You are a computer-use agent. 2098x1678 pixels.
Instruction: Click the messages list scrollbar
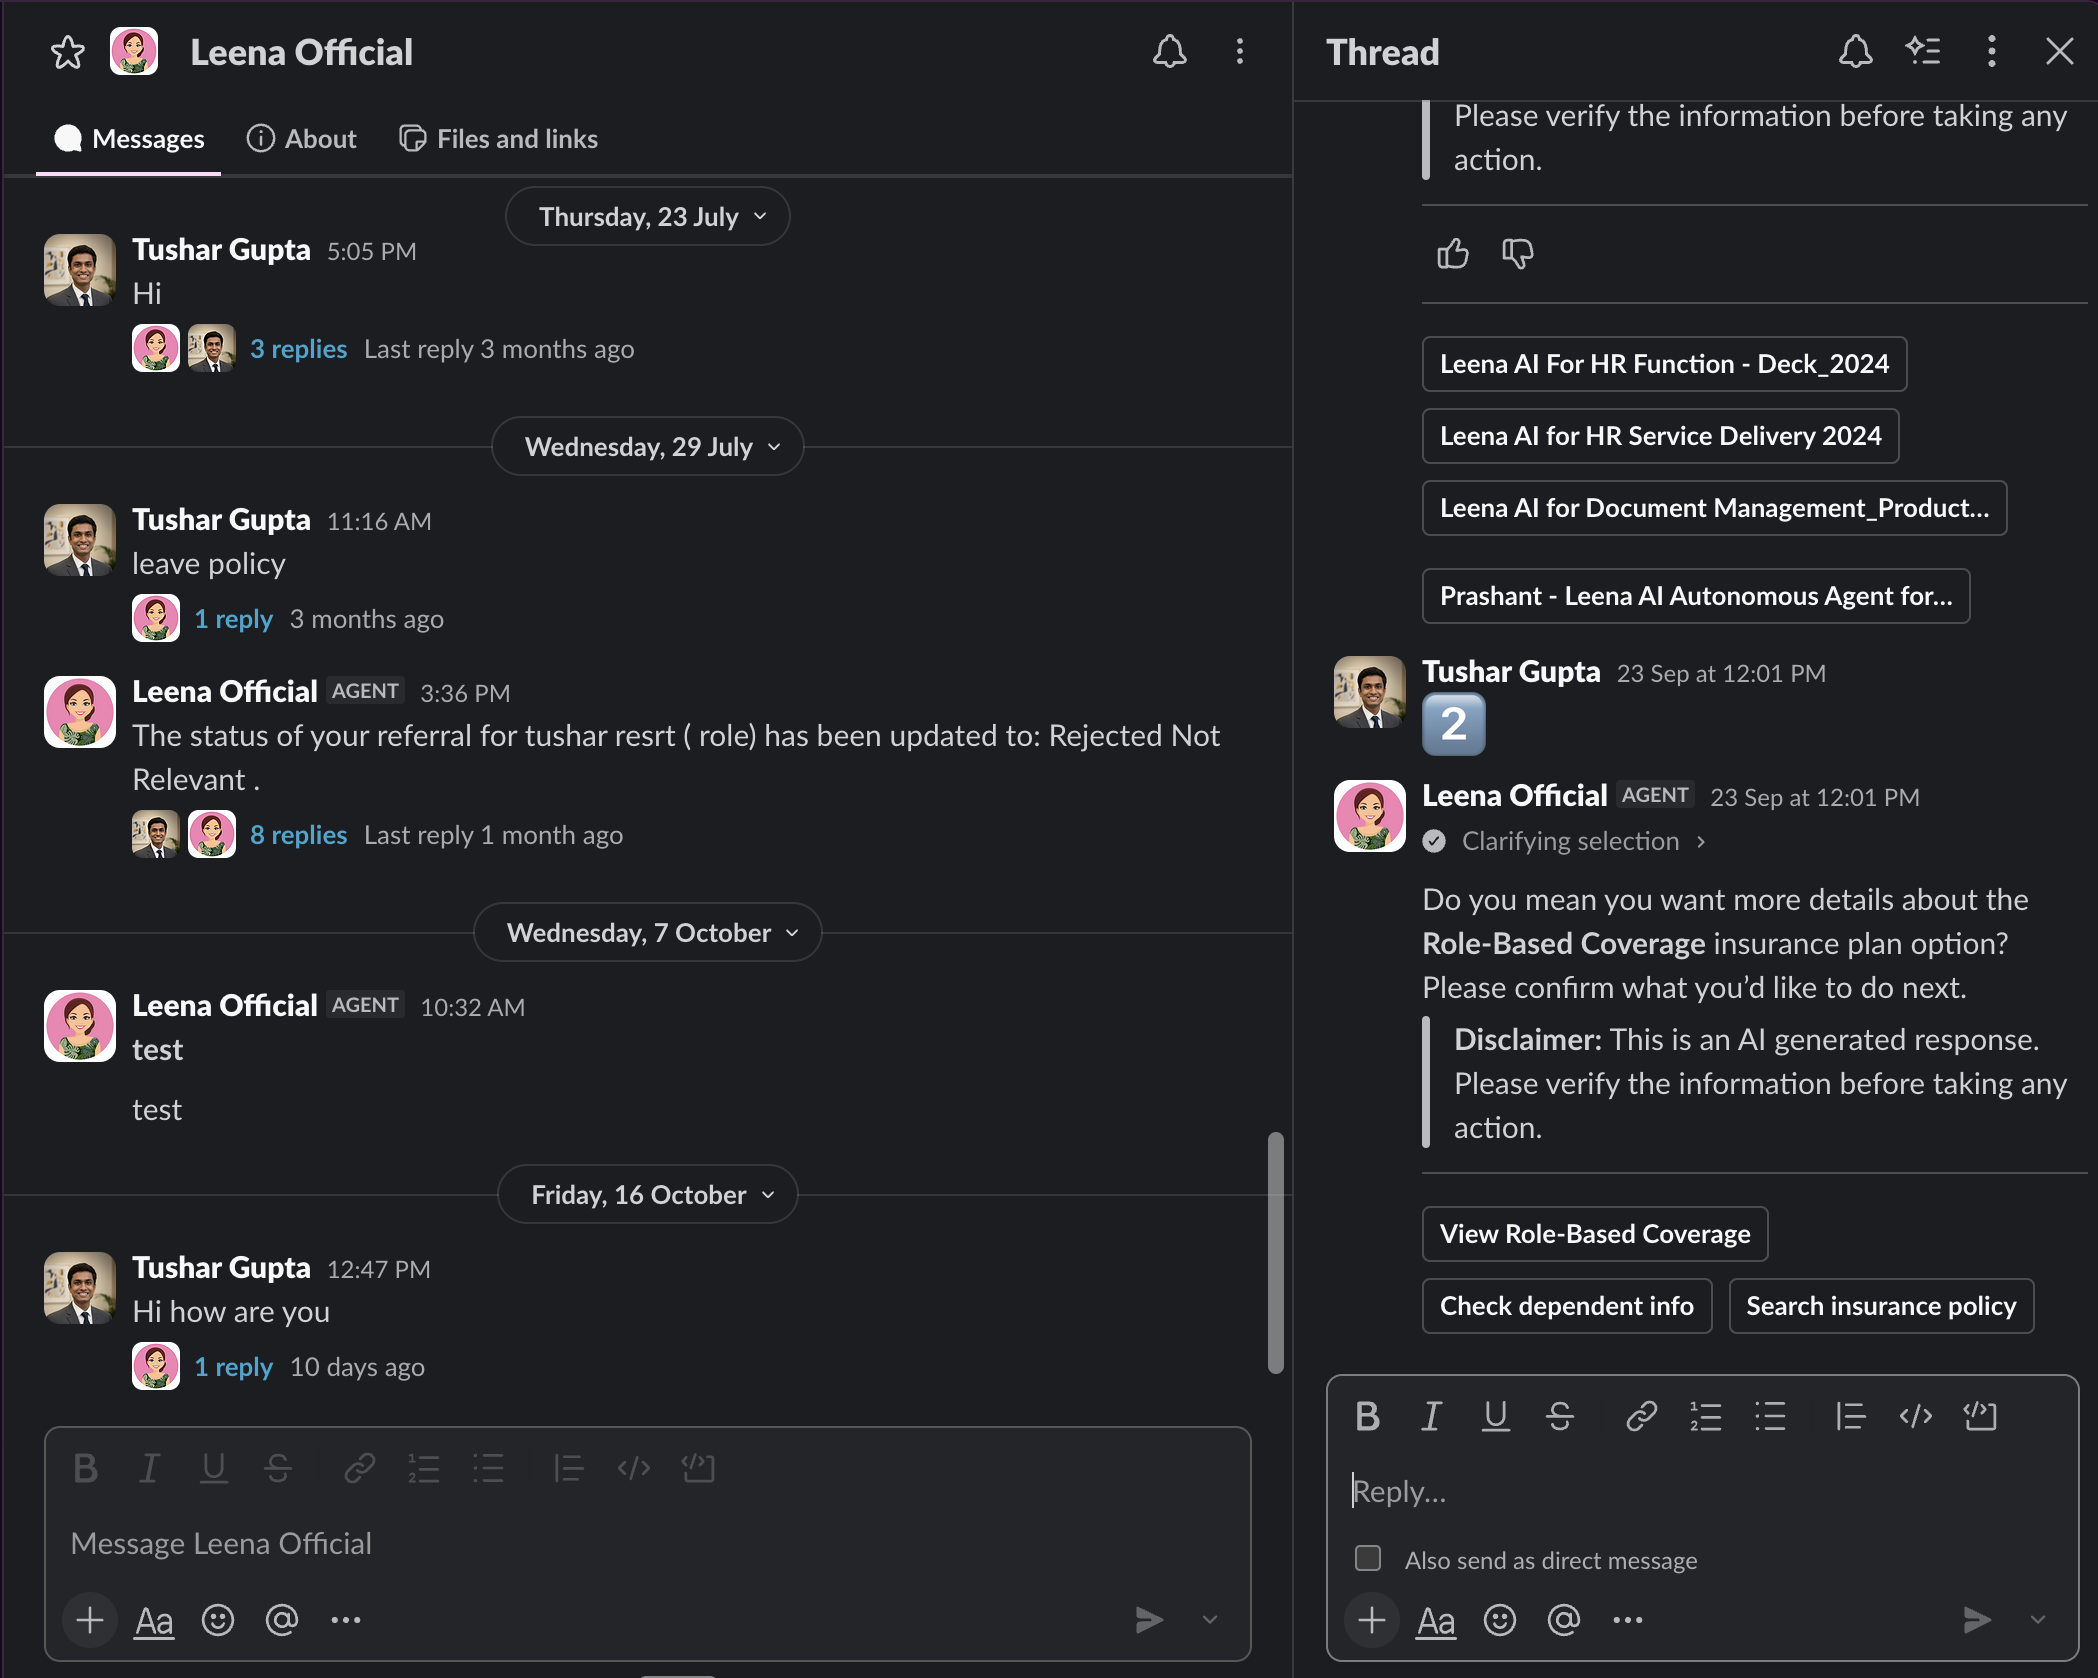[1275, 1252]
